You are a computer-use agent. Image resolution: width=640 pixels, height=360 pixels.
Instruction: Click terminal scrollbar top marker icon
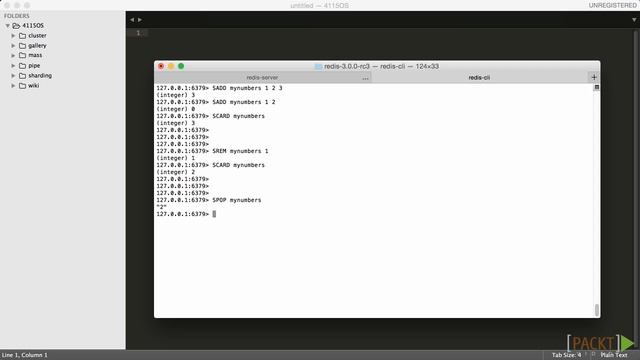596,87
